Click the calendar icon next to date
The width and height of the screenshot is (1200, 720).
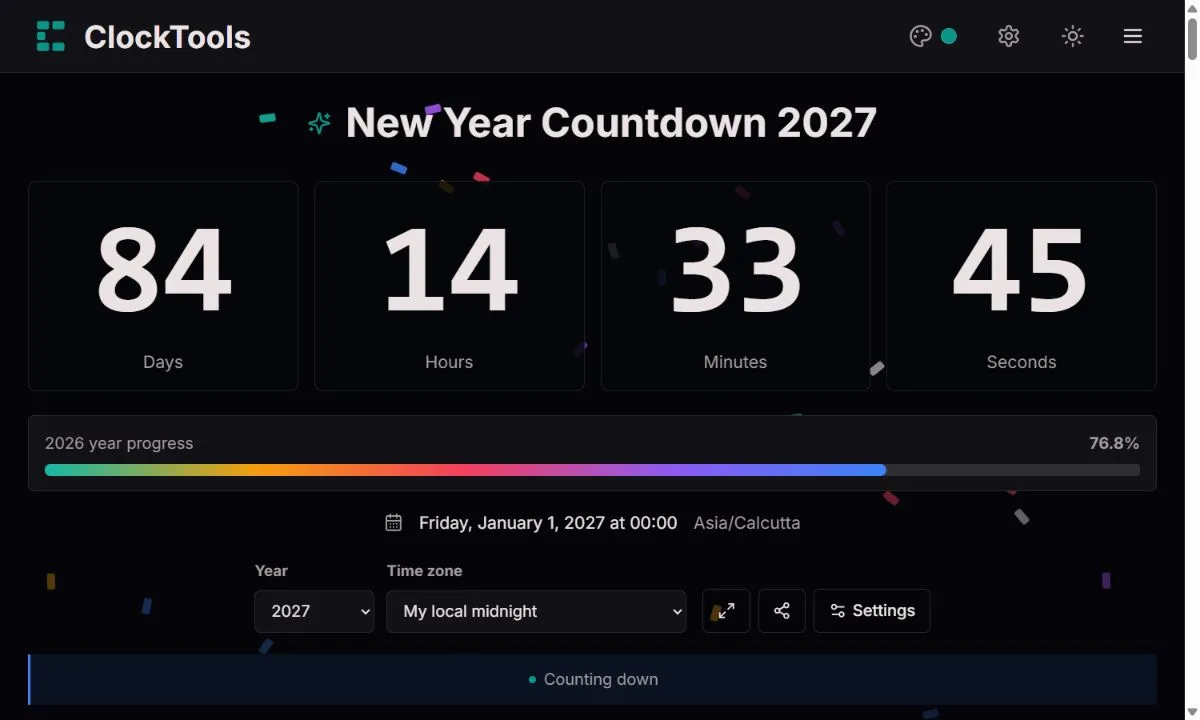point(394,523)
